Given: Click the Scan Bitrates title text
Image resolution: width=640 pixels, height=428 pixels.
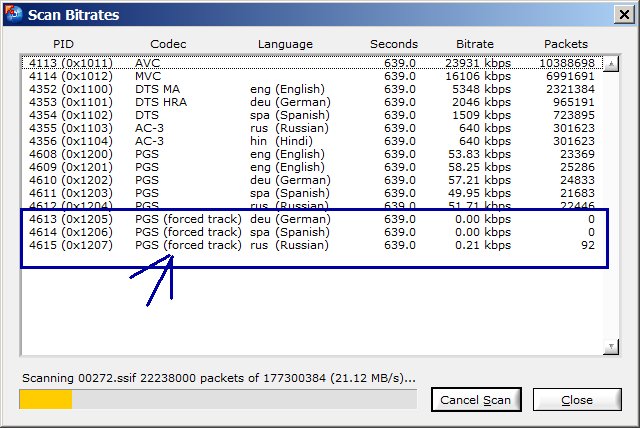Looking at the screenshot, I should (x=73, y=15).
